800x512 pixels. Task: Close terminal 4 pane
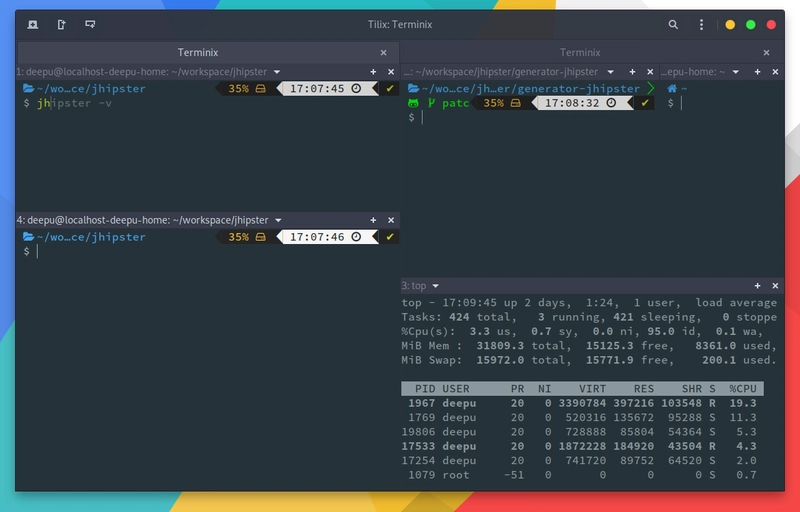(391, 220)
